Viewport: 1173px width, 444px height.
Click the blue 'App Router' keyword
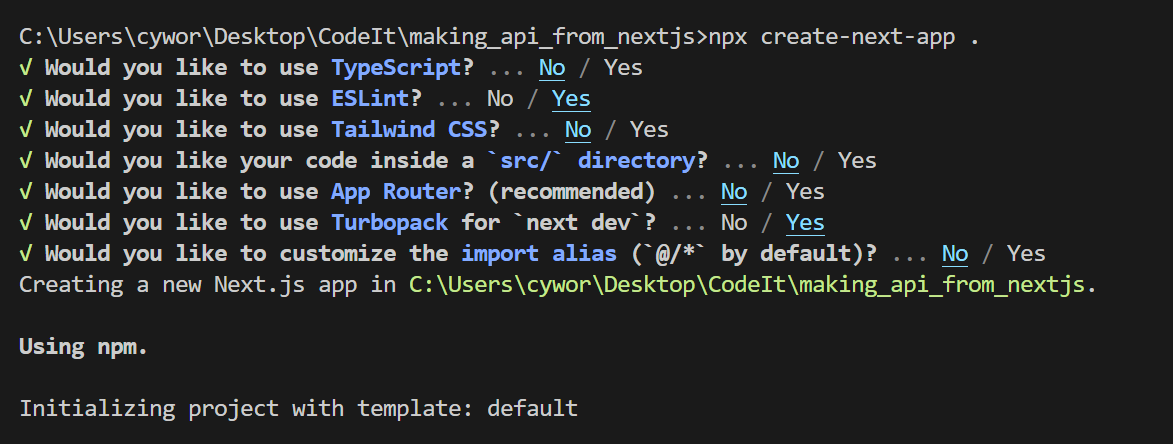(x=396, y=192)
